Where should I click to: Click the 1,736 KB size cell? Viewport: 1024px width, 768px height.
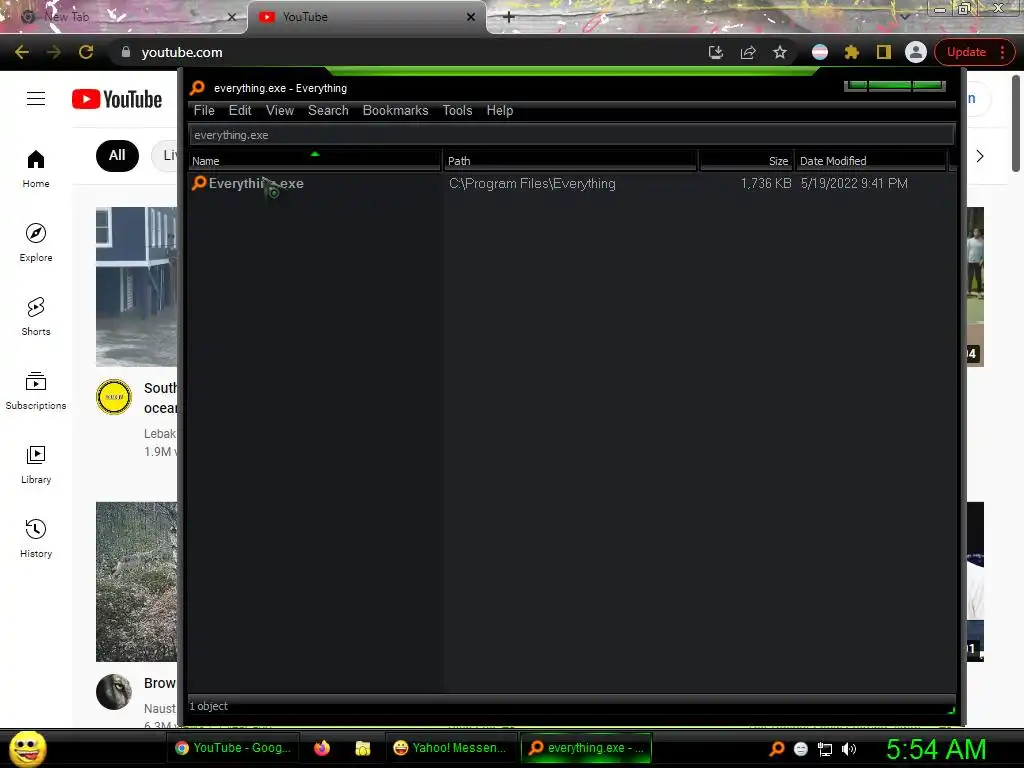coord(765,184)
